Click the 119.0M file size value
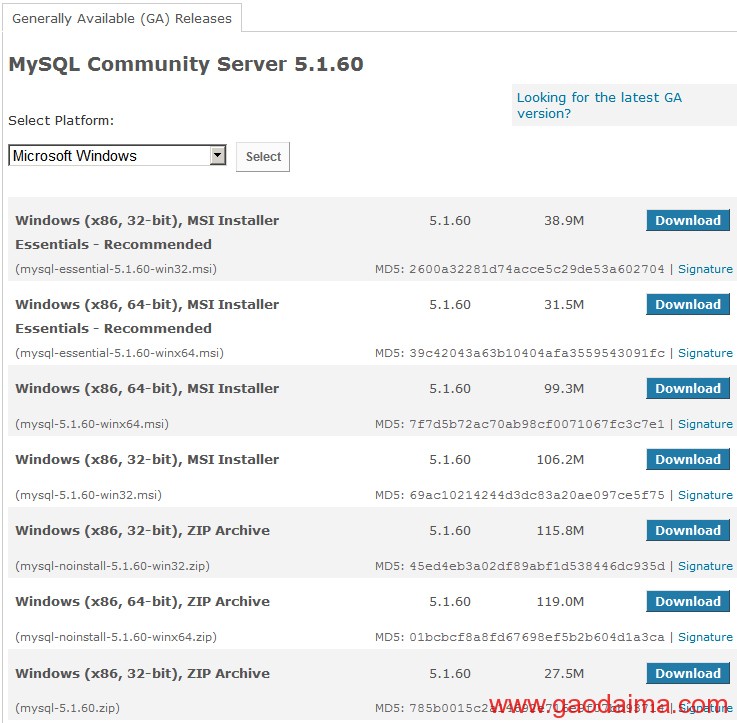 560,602
